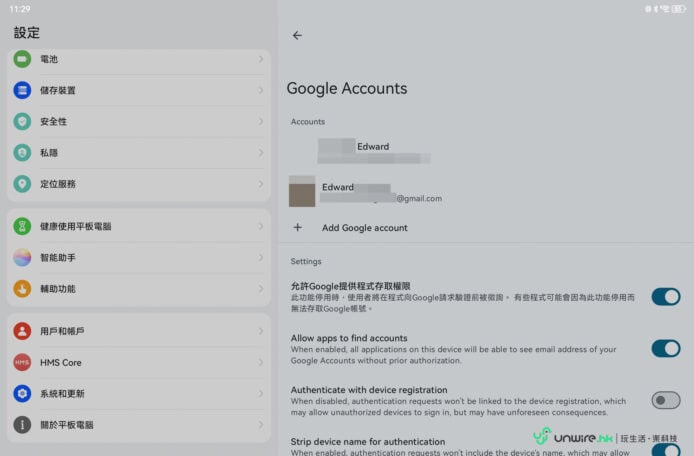Enable Authenticate with device registration switch
Image resolution: width=694 pixels, height=456 pixels.
[x=665, y=400]
